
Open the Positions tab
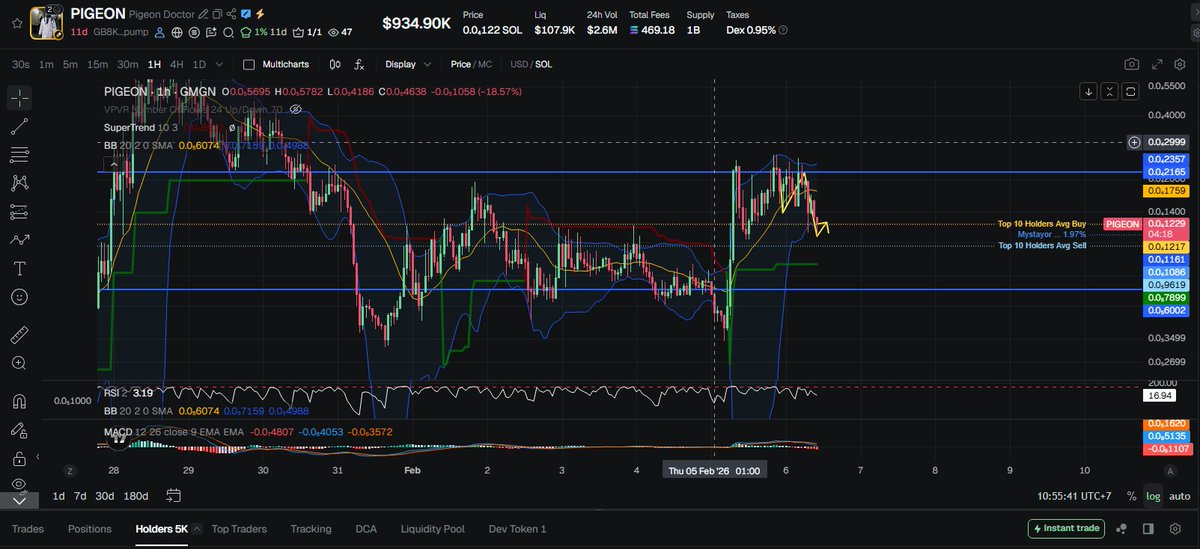90,529
